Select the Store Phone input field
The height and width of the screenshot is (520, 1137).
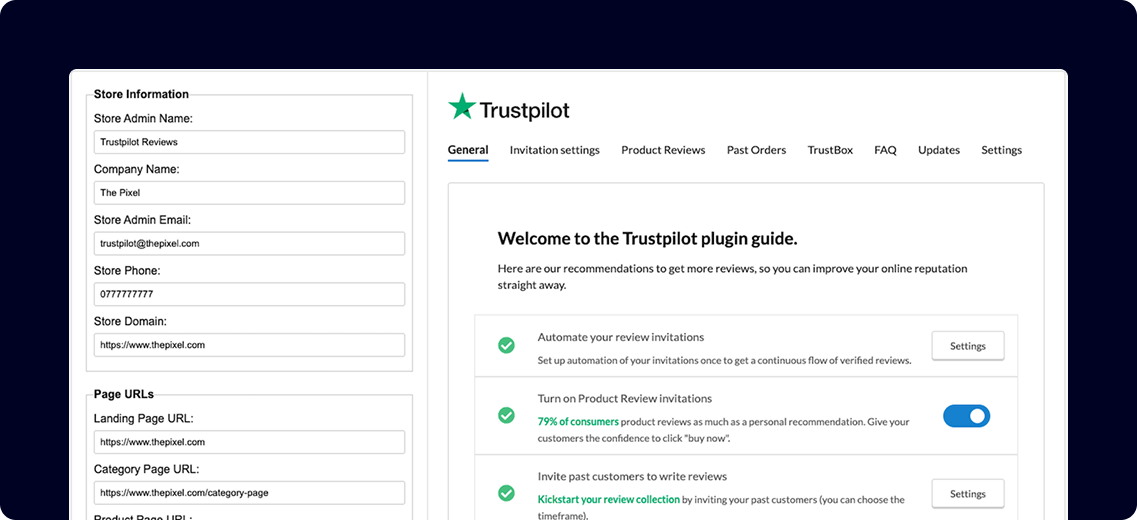pyautogui.click(x=249, y=294)
